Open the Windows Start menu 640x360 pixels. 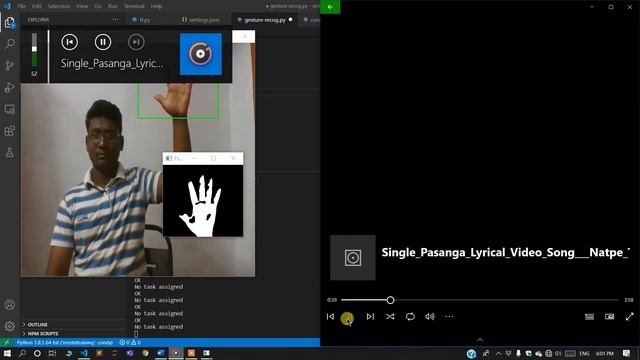coord(7,353)
